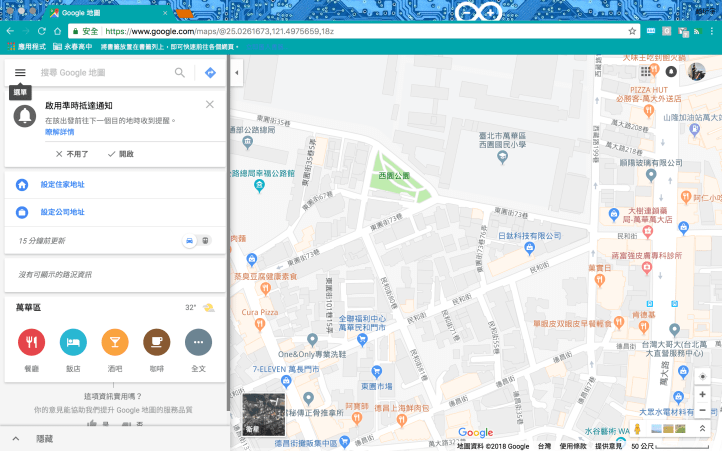
Task: Show my location button
Action: pyautogui.click(x=702, y=376)
